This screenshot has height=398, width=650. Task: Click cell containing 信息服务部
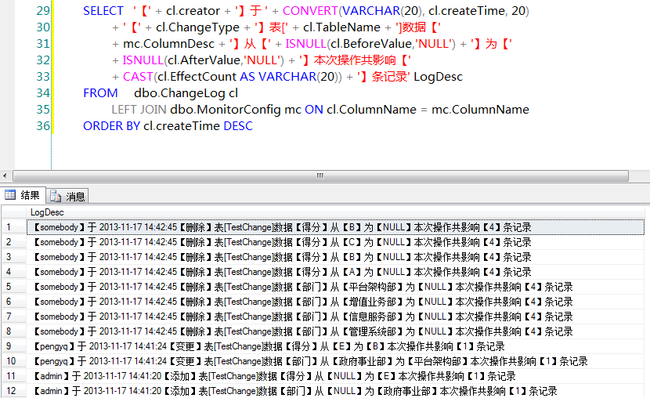point(335,317)
